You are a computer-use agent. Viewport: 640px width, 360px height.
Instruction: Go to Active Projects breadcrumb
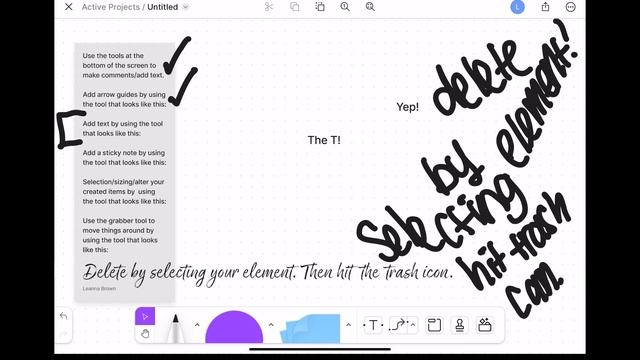[x=111, y=7]
